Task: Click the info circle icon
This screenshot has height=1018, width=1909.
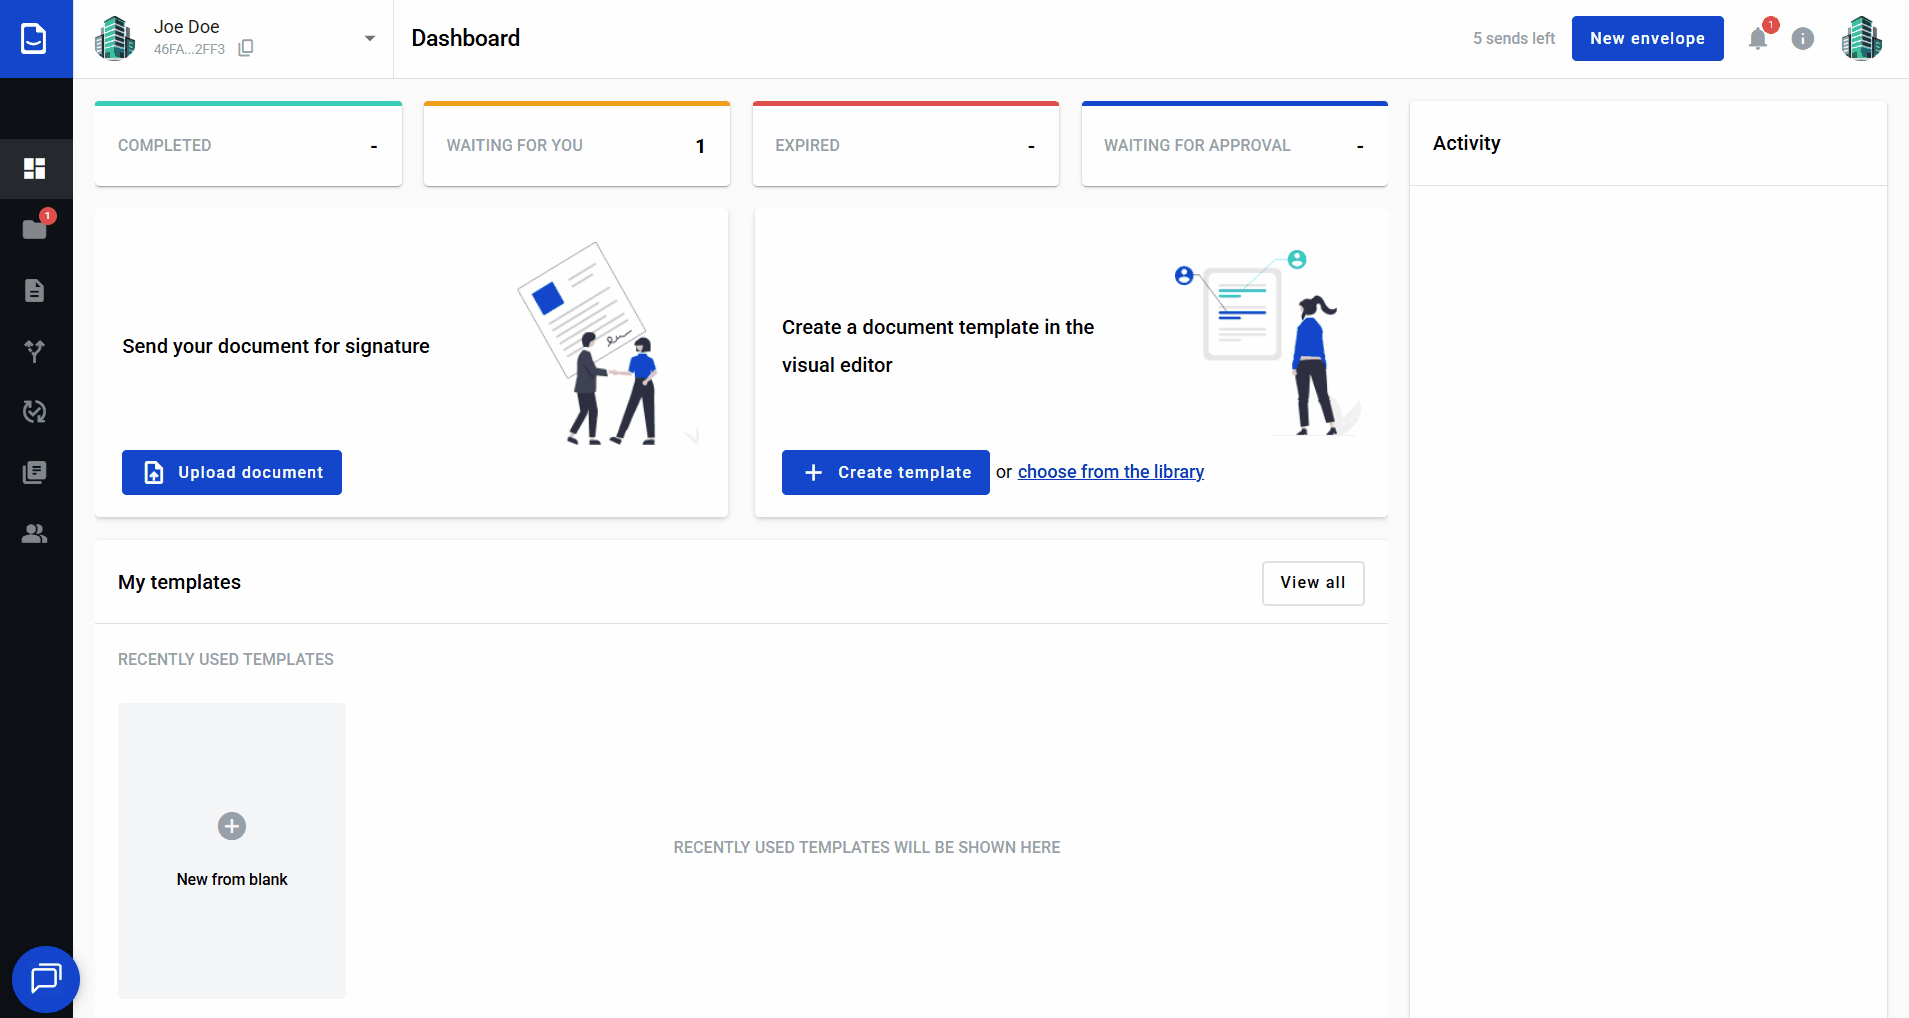Action: pyautogui.click(x=1802, y=39)
